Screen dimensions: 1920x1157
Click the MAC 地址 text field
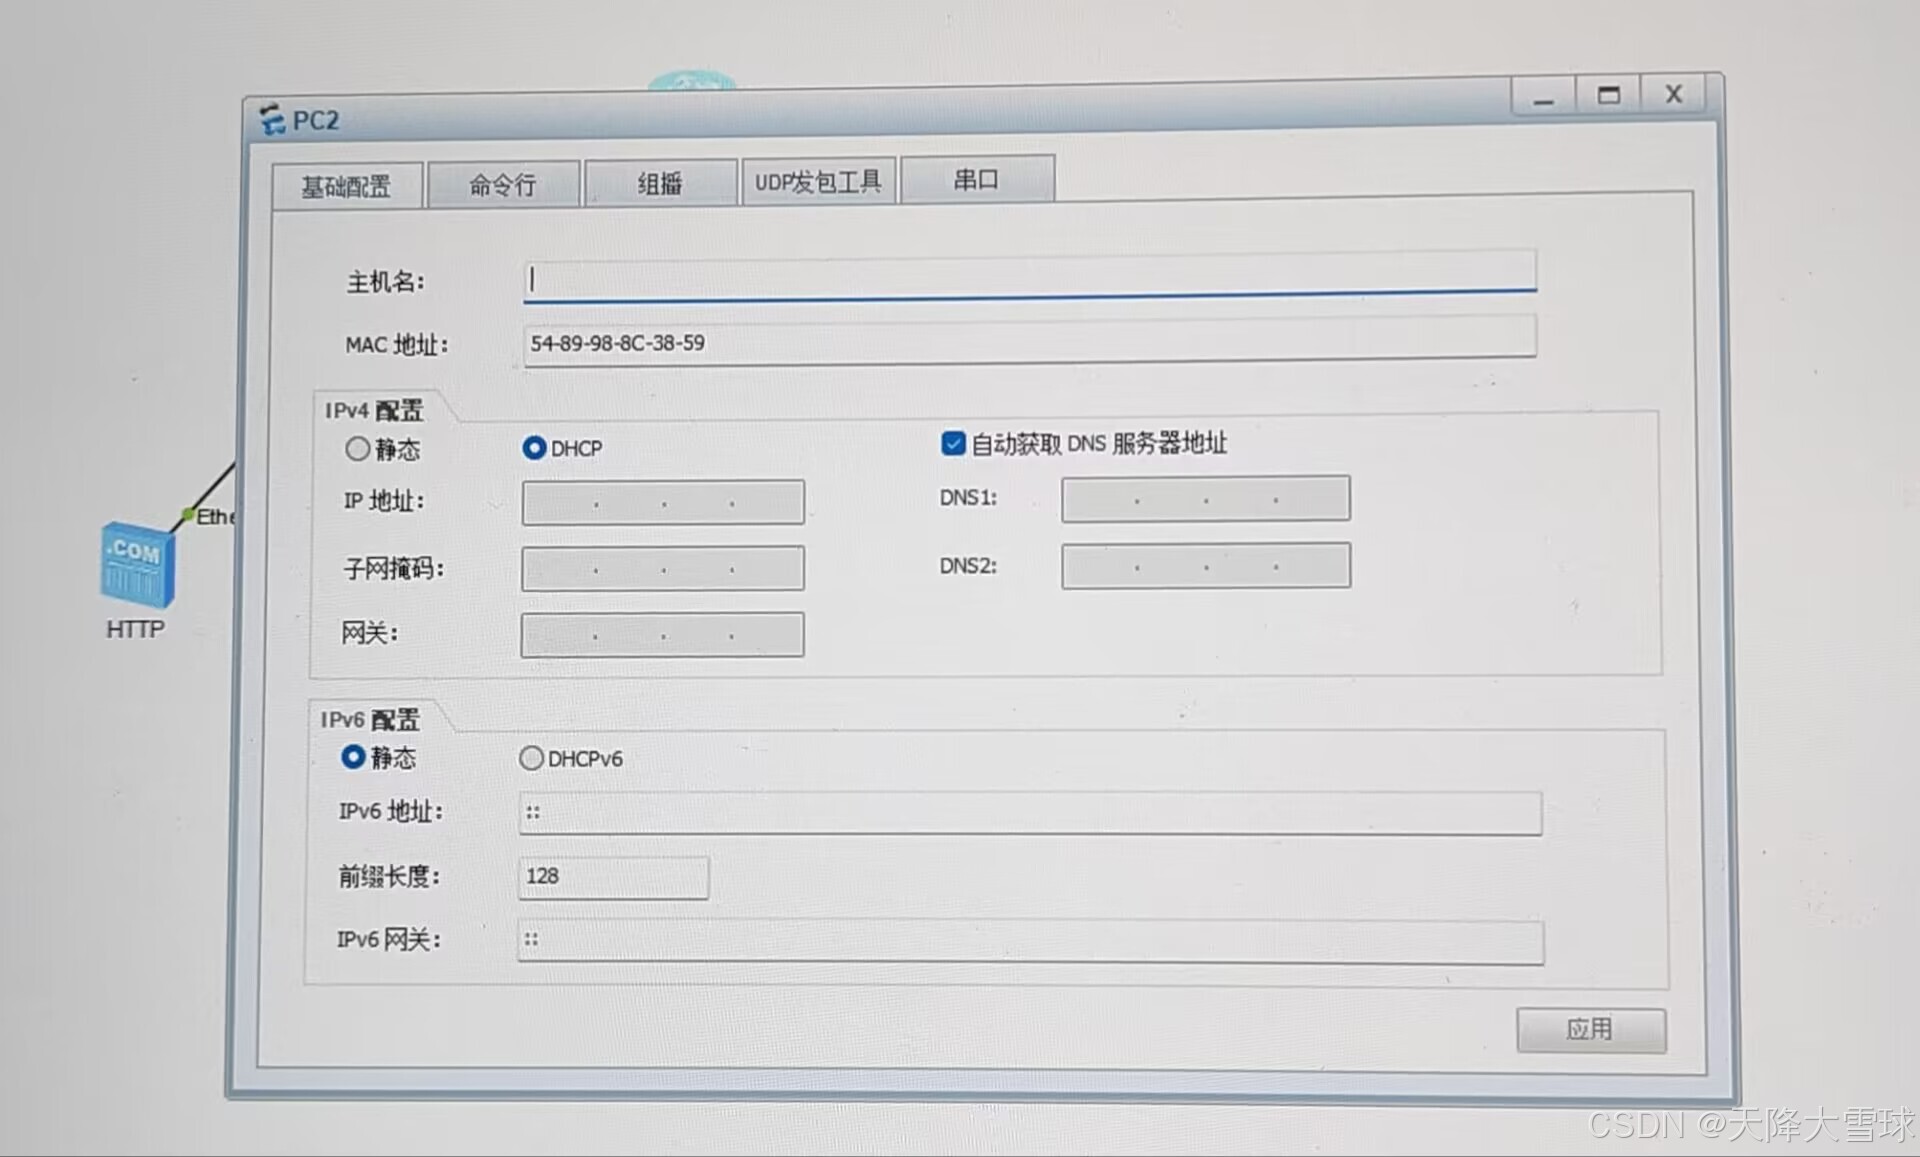point(1028,341)
